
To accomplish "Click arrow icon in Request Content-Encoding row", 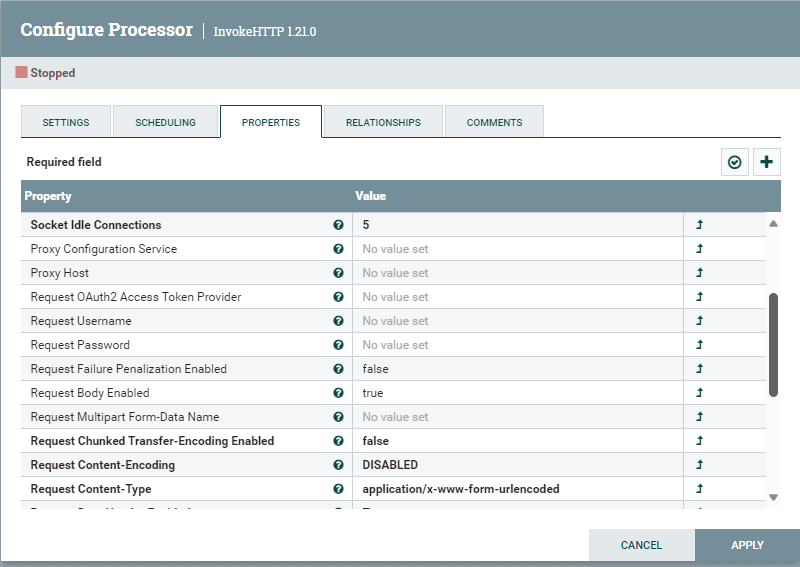I will click(699, 464).
